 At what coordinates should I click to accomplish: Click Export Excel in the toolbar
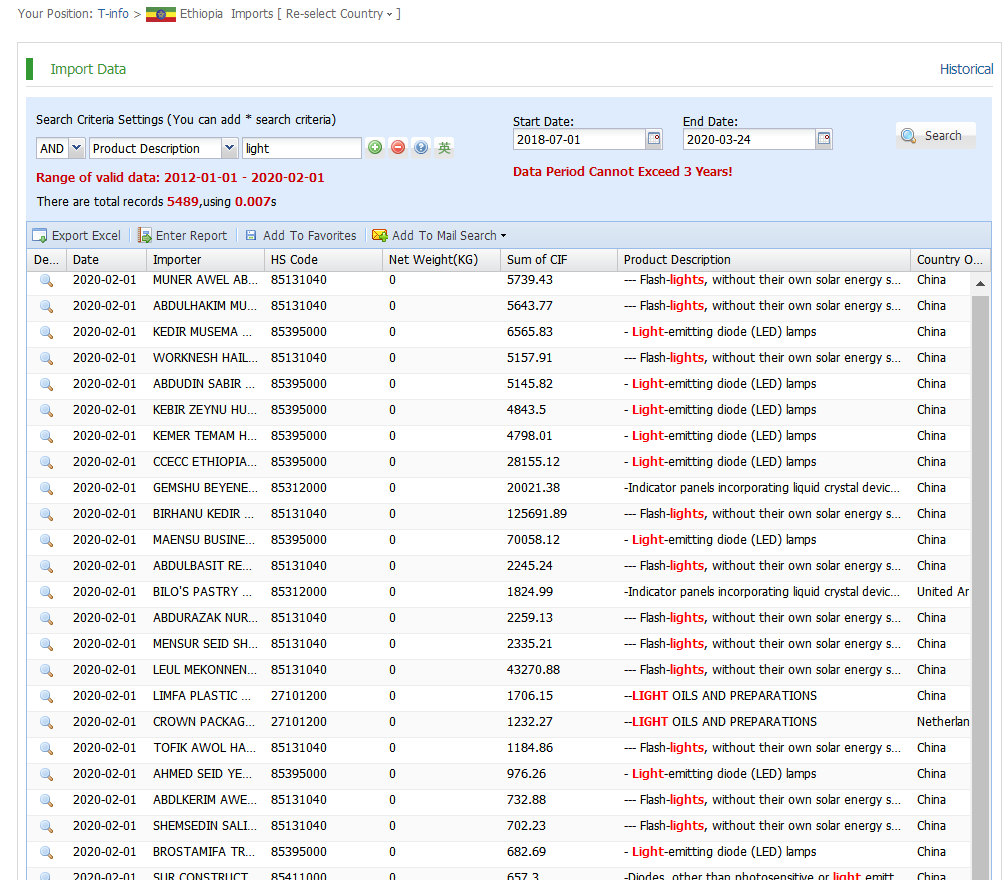tap(77, 236)
